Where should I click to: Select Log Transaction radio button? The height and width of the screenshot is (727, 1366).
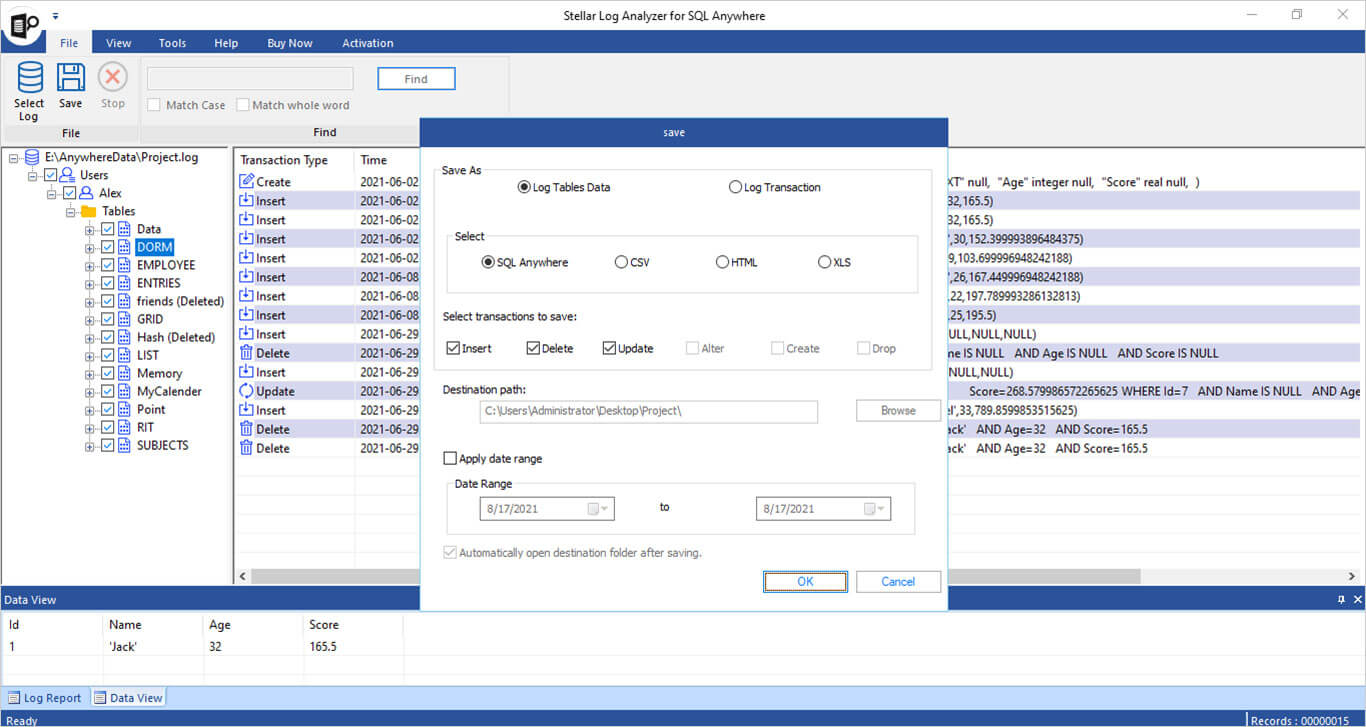(x=735, y=187)
